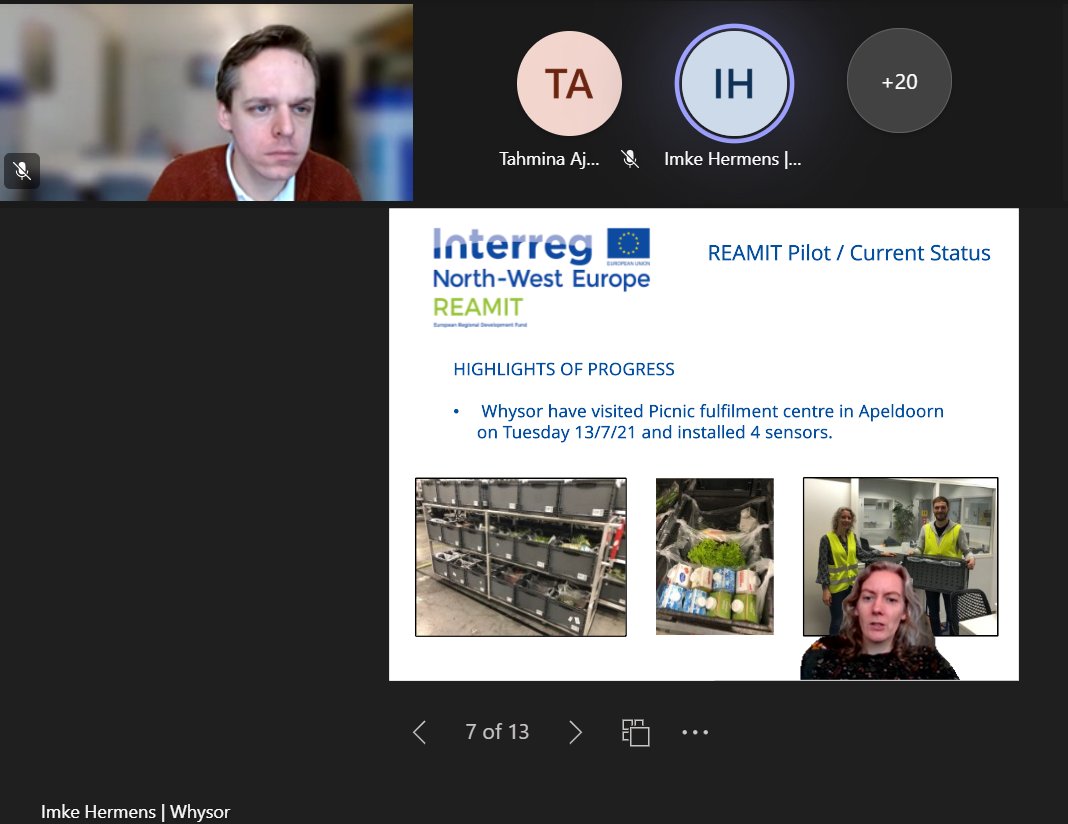This screenshot has height=824, width=1068.
Task: Open the slide grid view icon
Action: (x=635, y=733)
